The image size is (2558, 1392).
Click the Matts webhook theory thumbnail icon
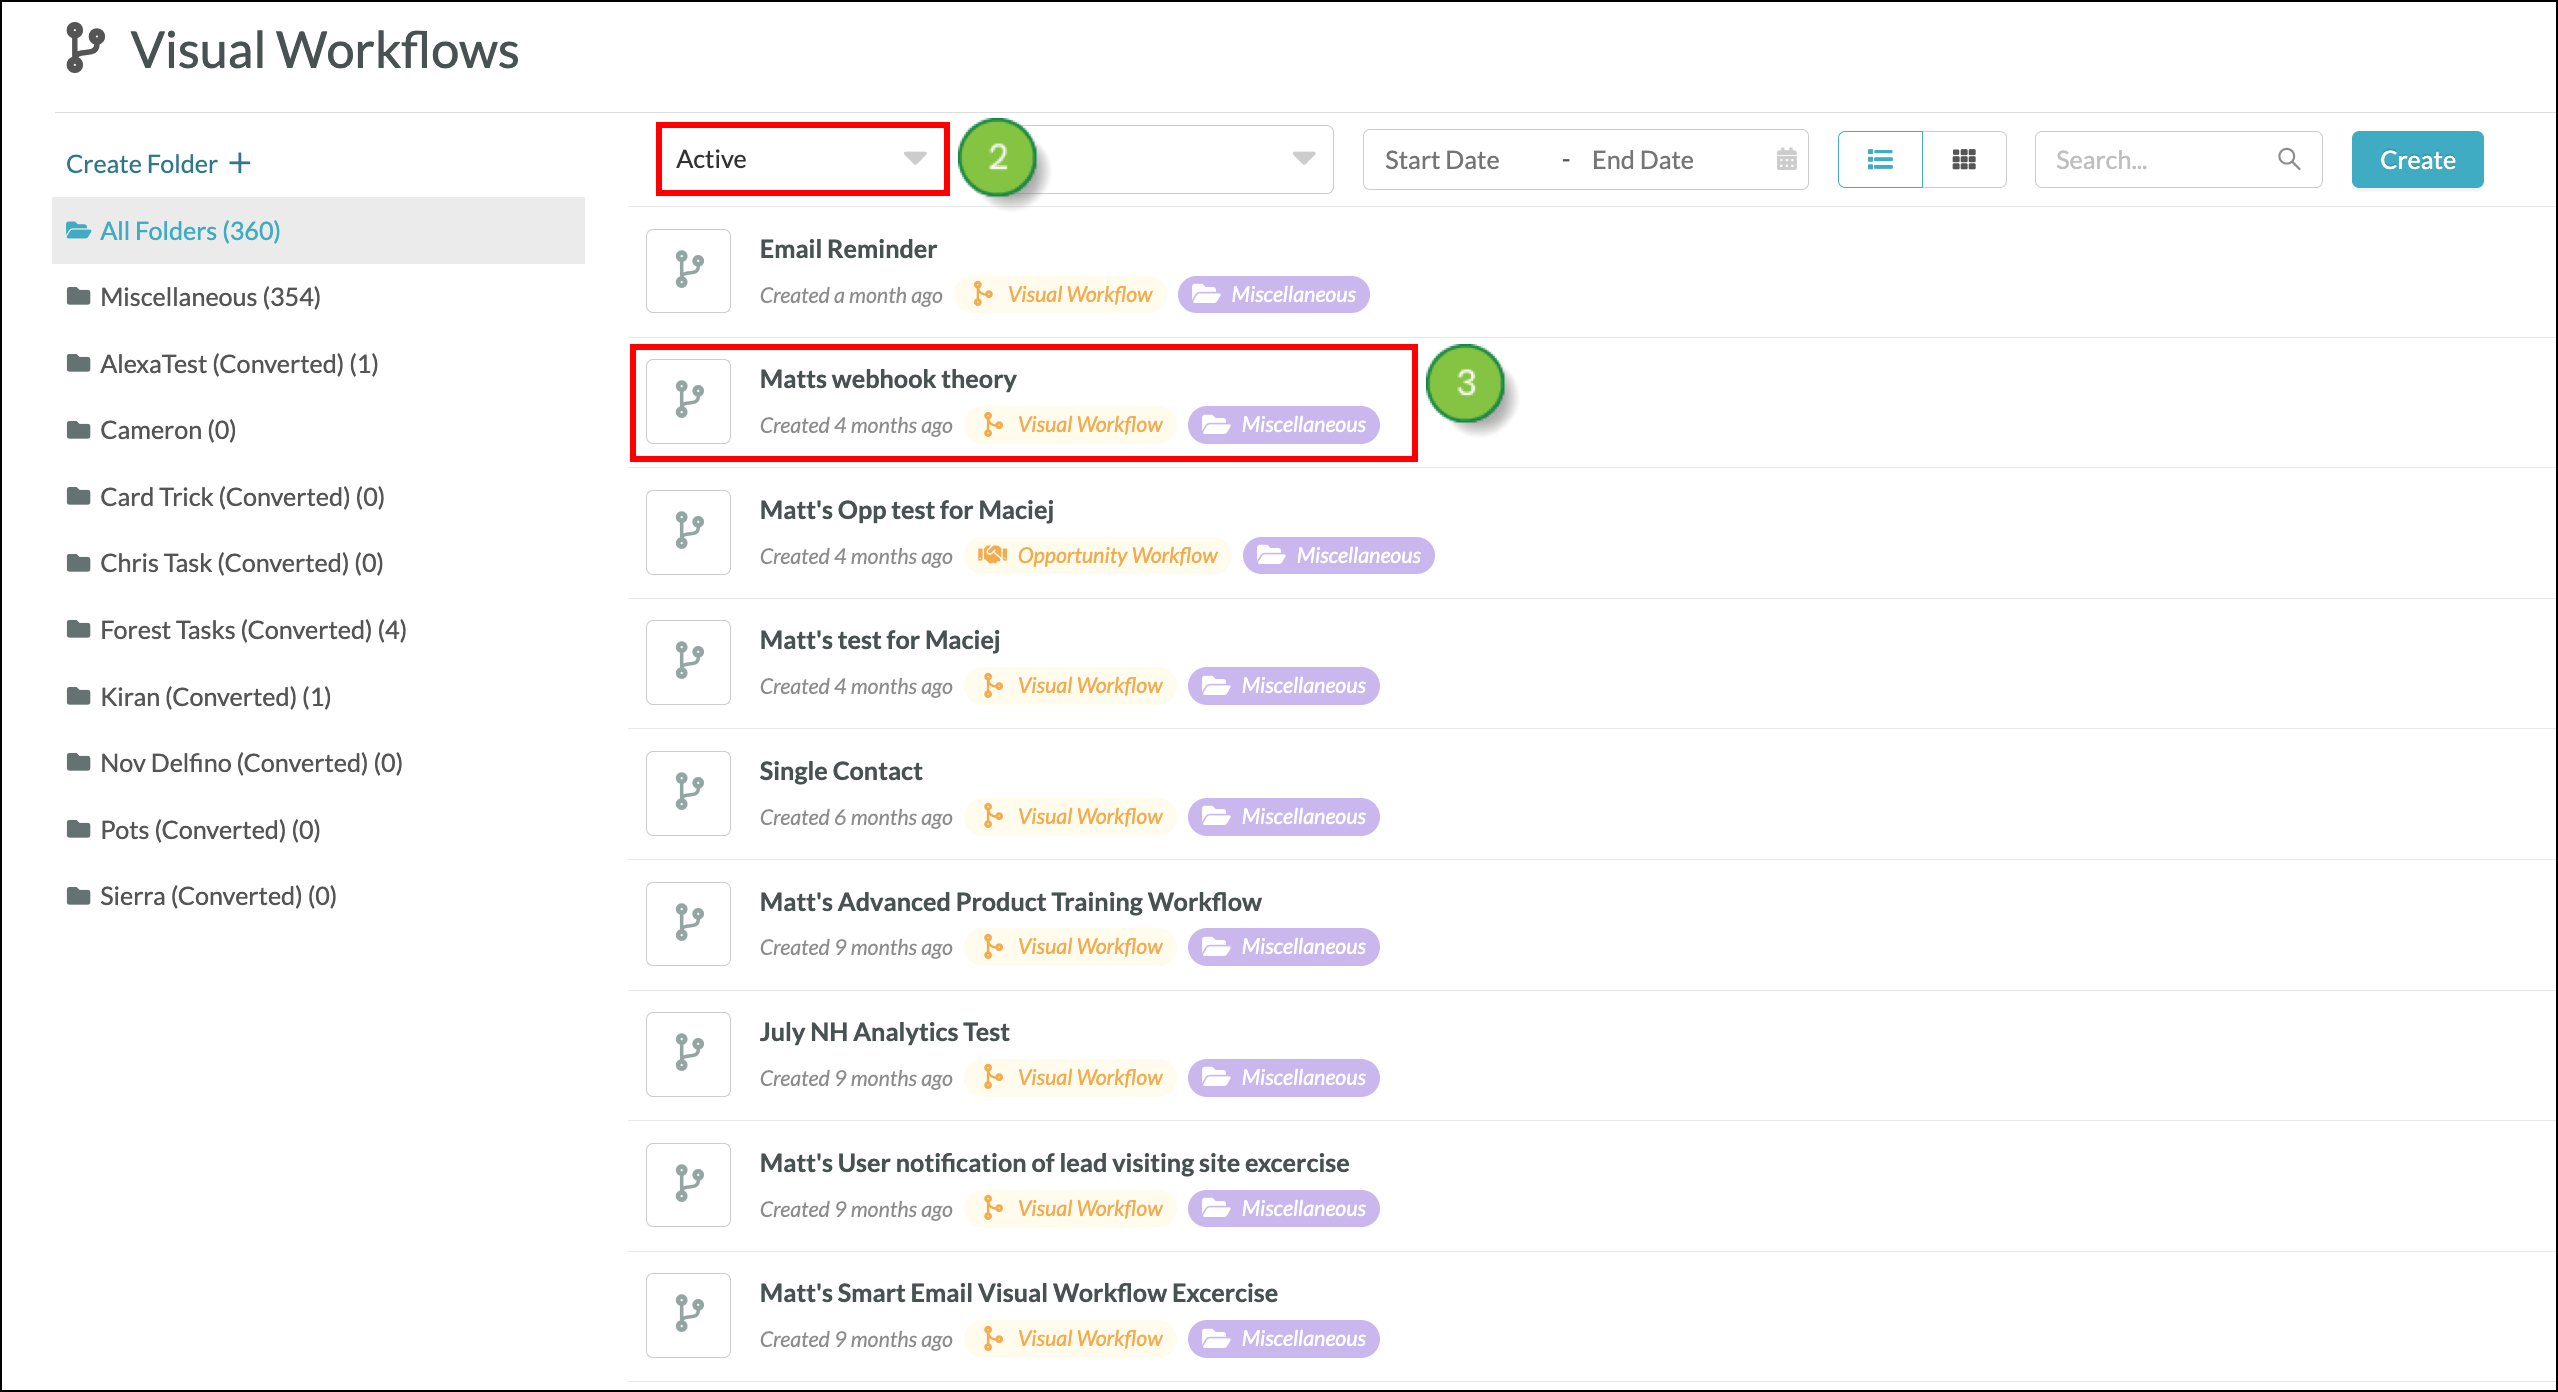(688, 401)
